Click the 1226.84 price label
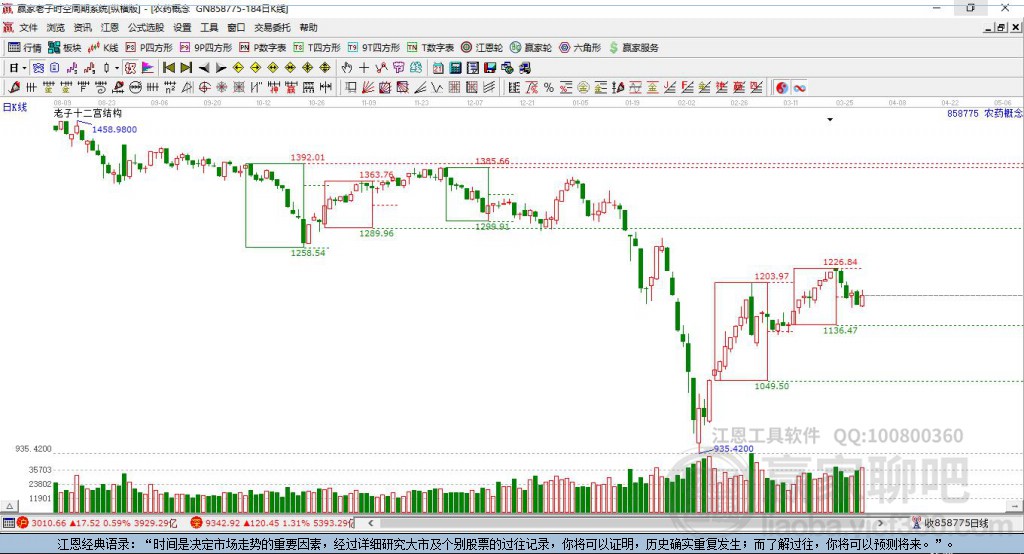This screenshot has height=554, width=1024. click(840, 262)
